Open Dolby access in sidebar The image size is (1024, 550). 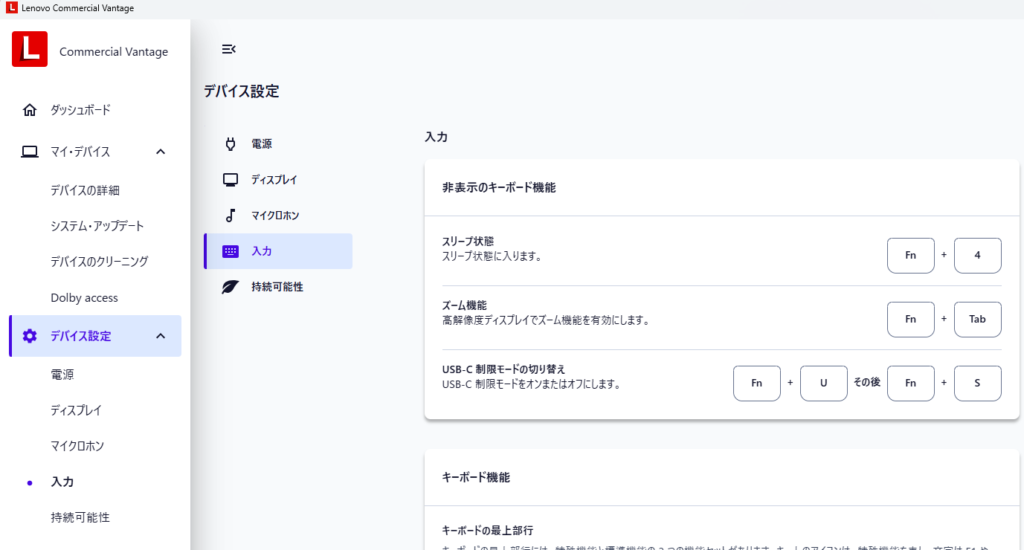pyautogui.click(x=84, y=298)
